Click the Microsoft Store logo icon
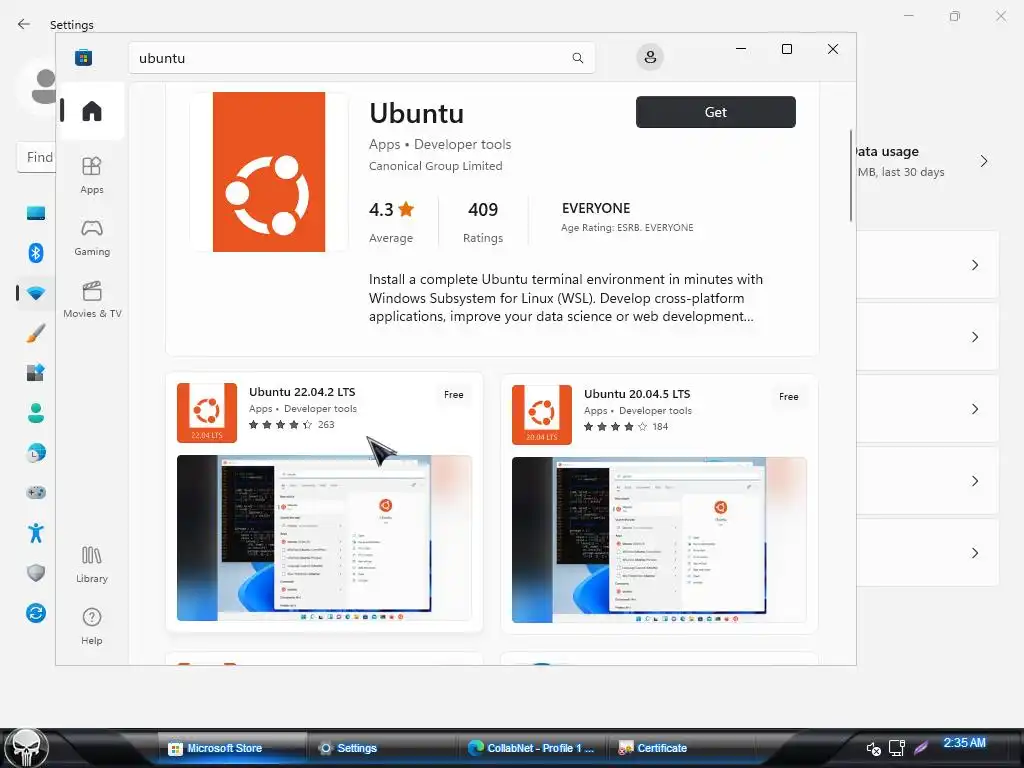The height and width of the screenshot is (768, 1024). (x=83, y=57)
